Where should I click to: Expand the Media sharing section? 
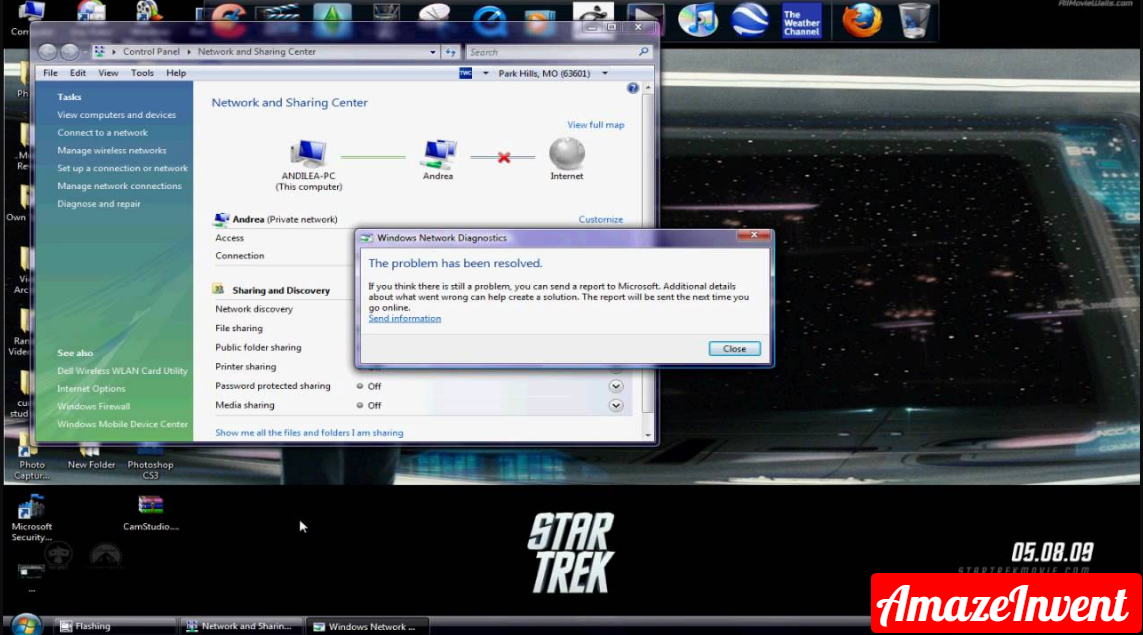point(616,405)
